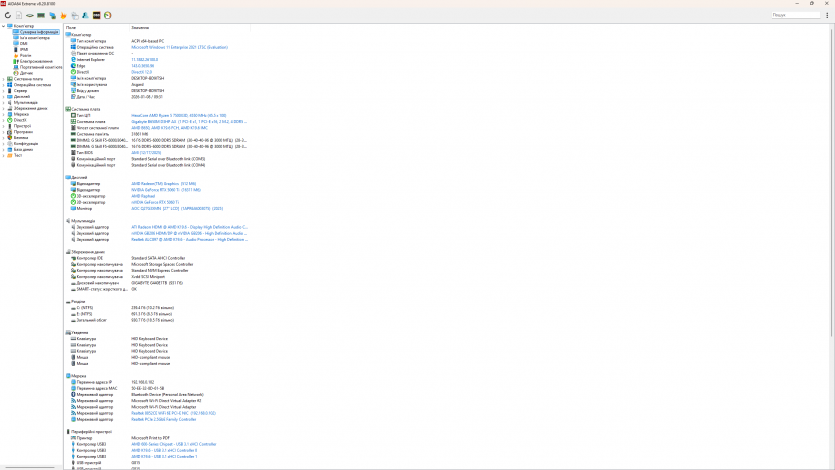The width and height of the screenshot is (835, 470).
Task: Open the Тест tree item
Action: point(17,155)
